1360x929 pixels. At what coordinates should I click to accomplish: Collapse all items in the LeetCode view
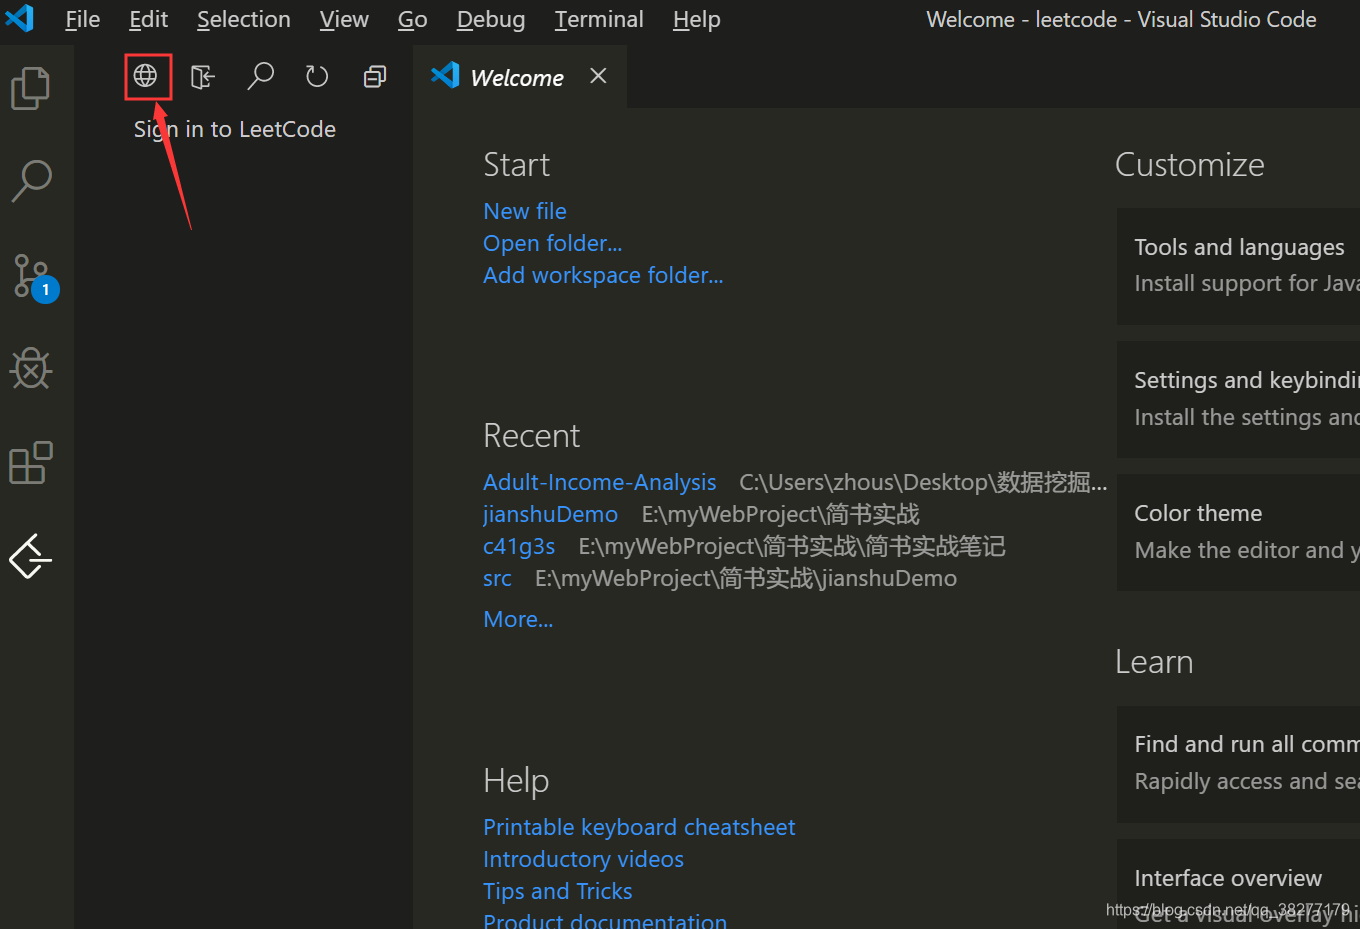coord(374,75)
